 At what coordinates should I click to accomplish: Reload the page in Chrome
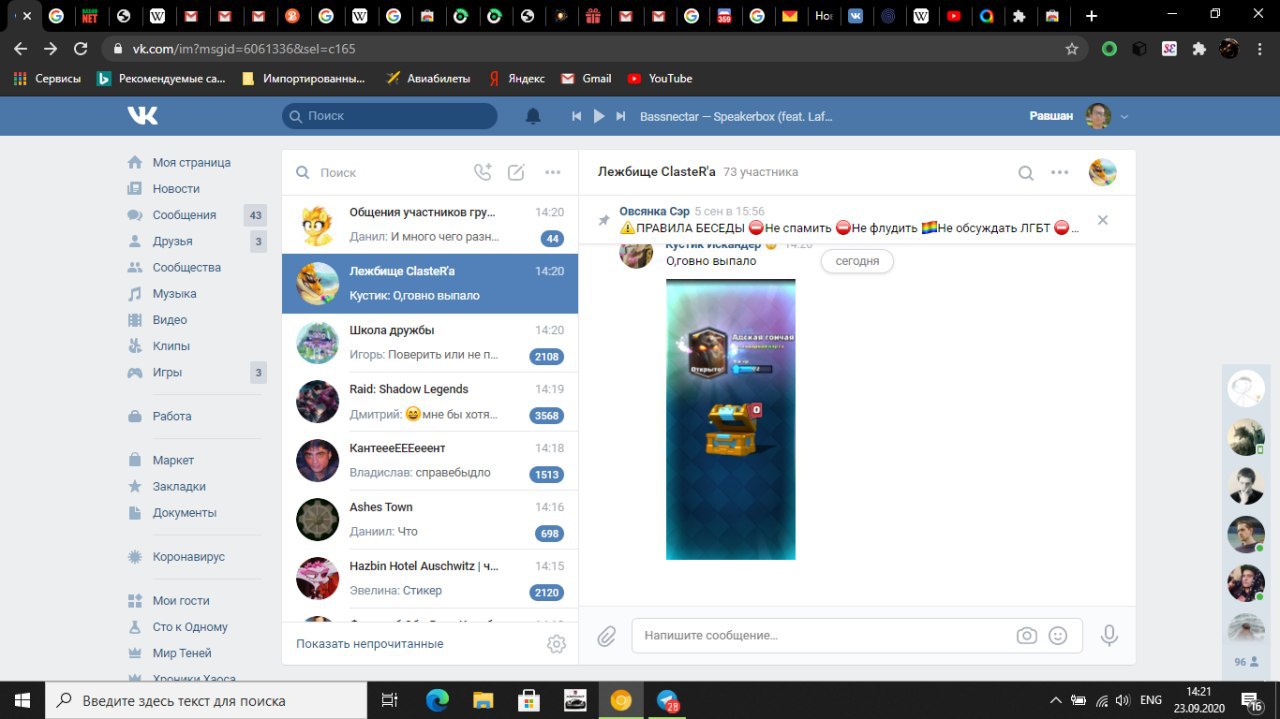(81, 48)
